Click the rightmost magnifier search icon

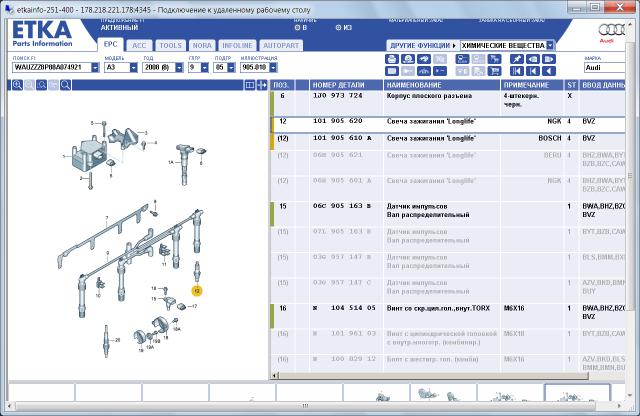click(x=65, y=85)
